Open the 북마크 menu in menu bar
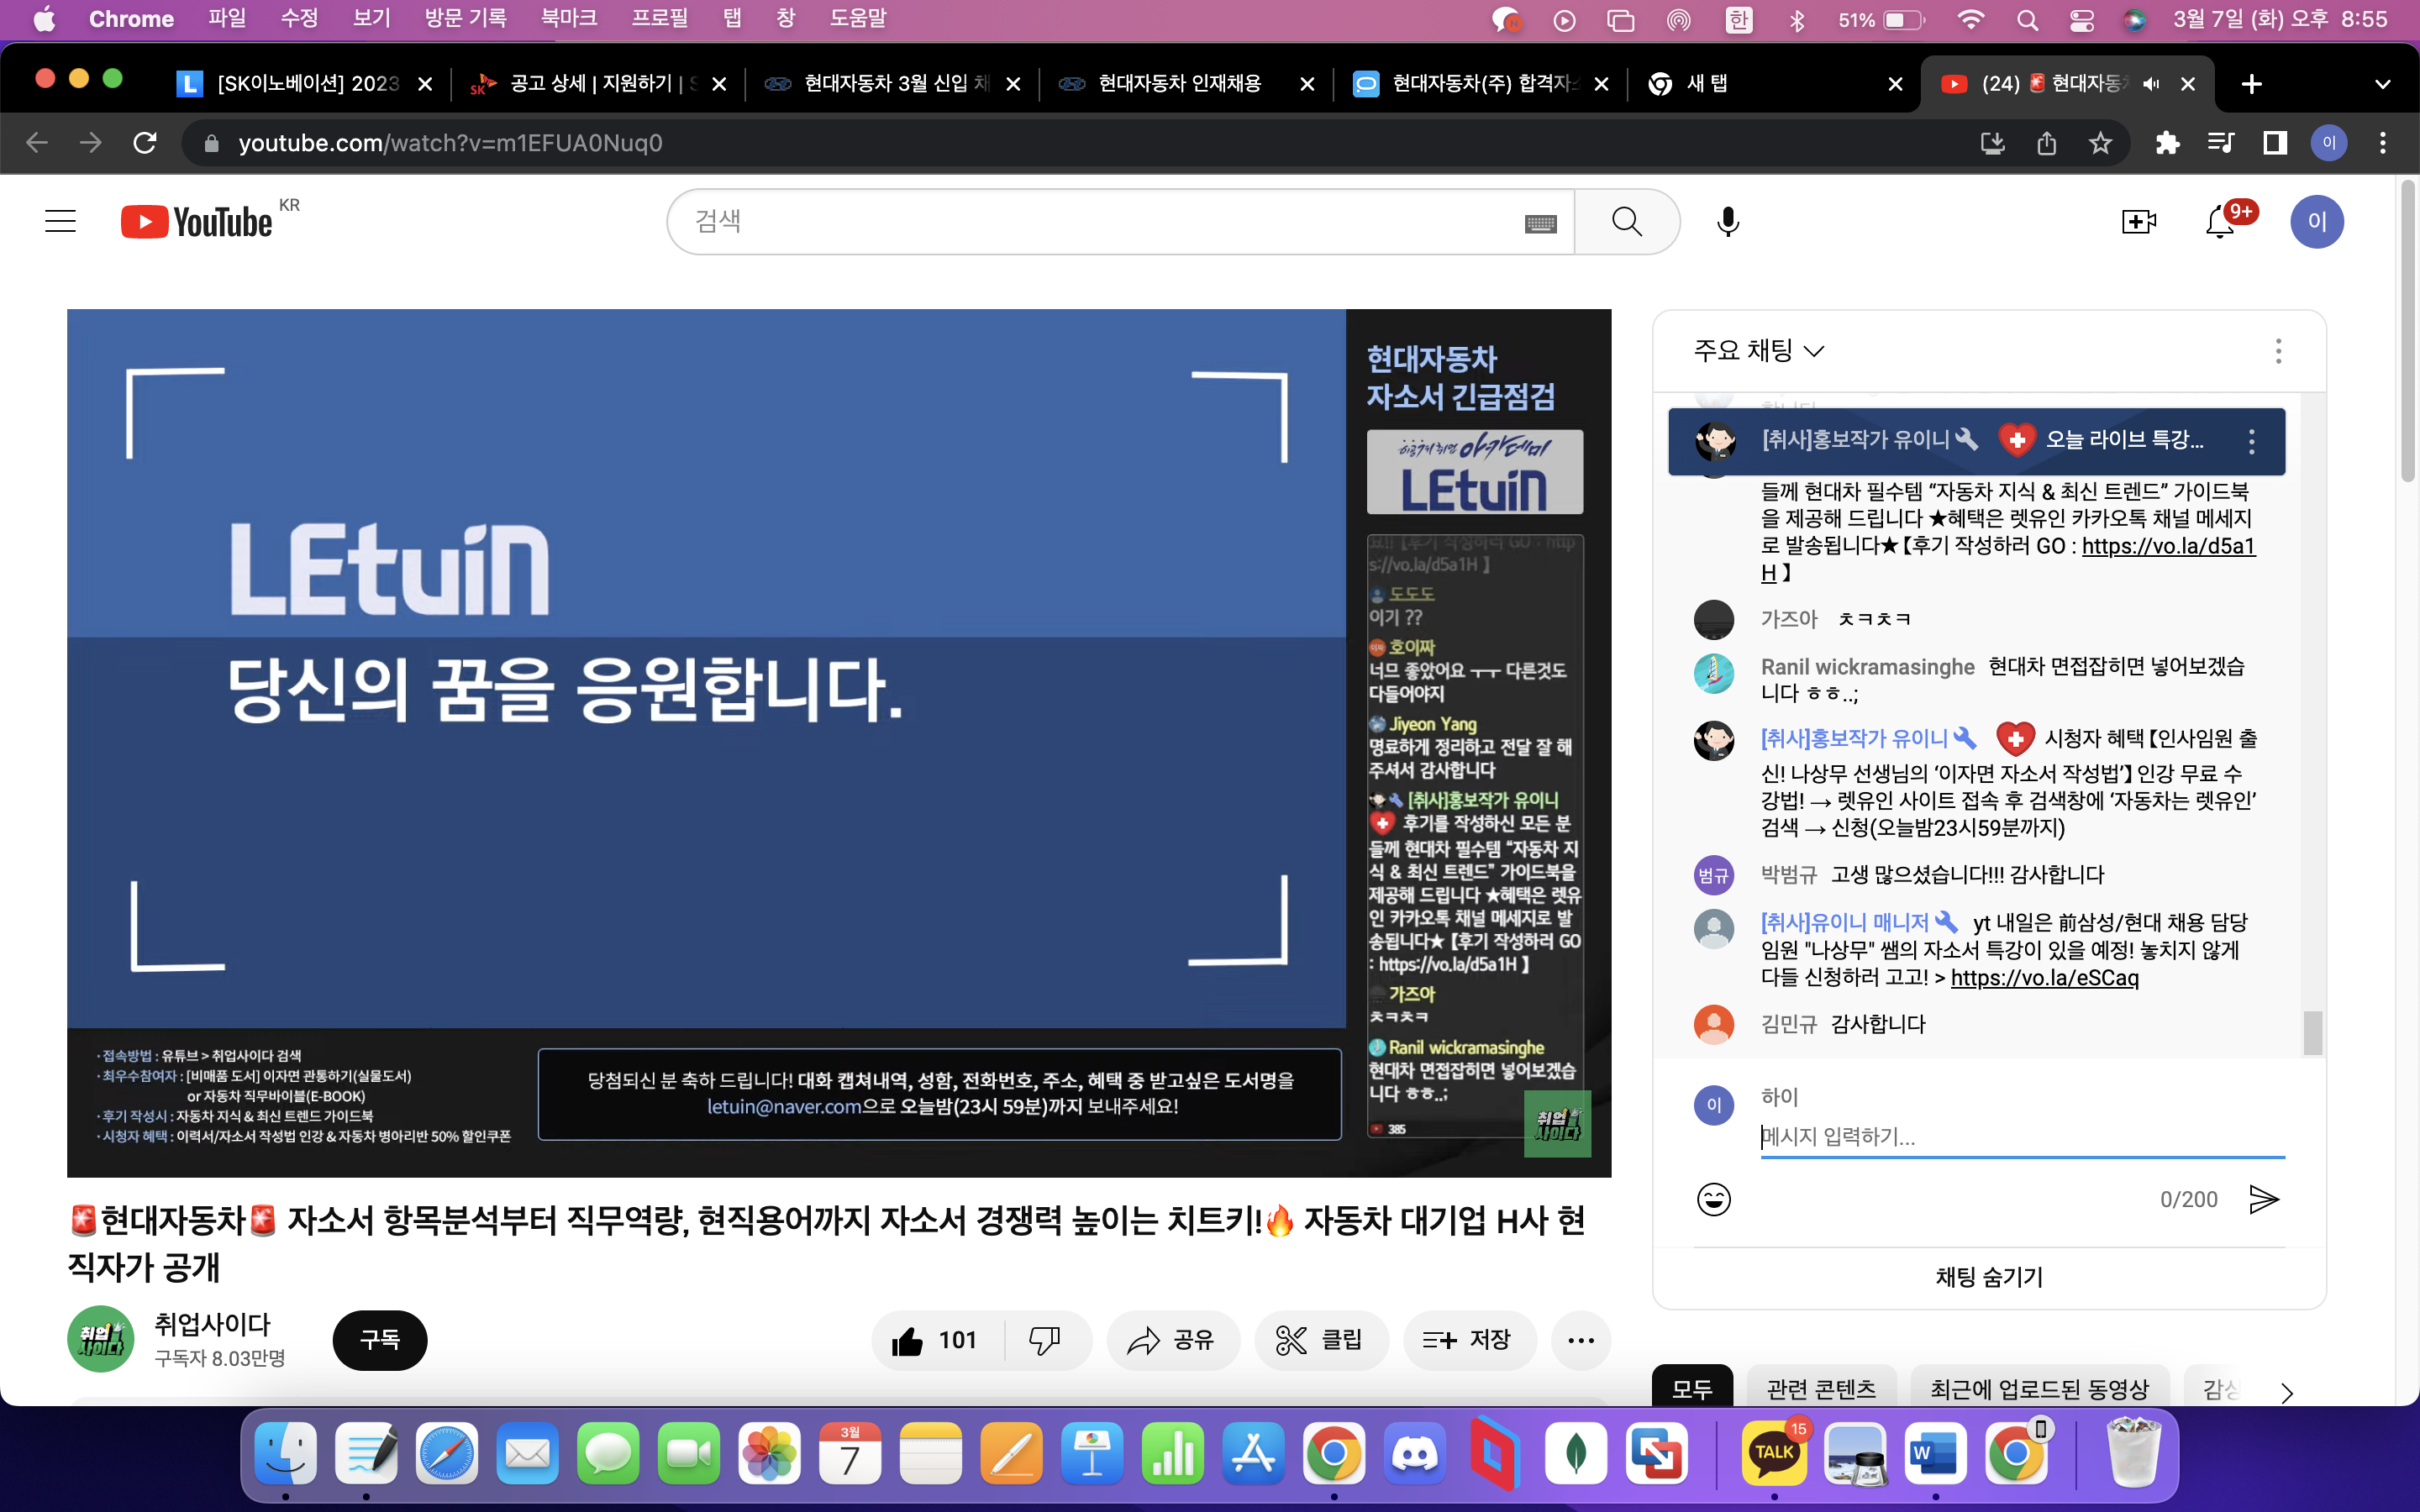This screenshot has width=2420, height=1512. point(568,19)
